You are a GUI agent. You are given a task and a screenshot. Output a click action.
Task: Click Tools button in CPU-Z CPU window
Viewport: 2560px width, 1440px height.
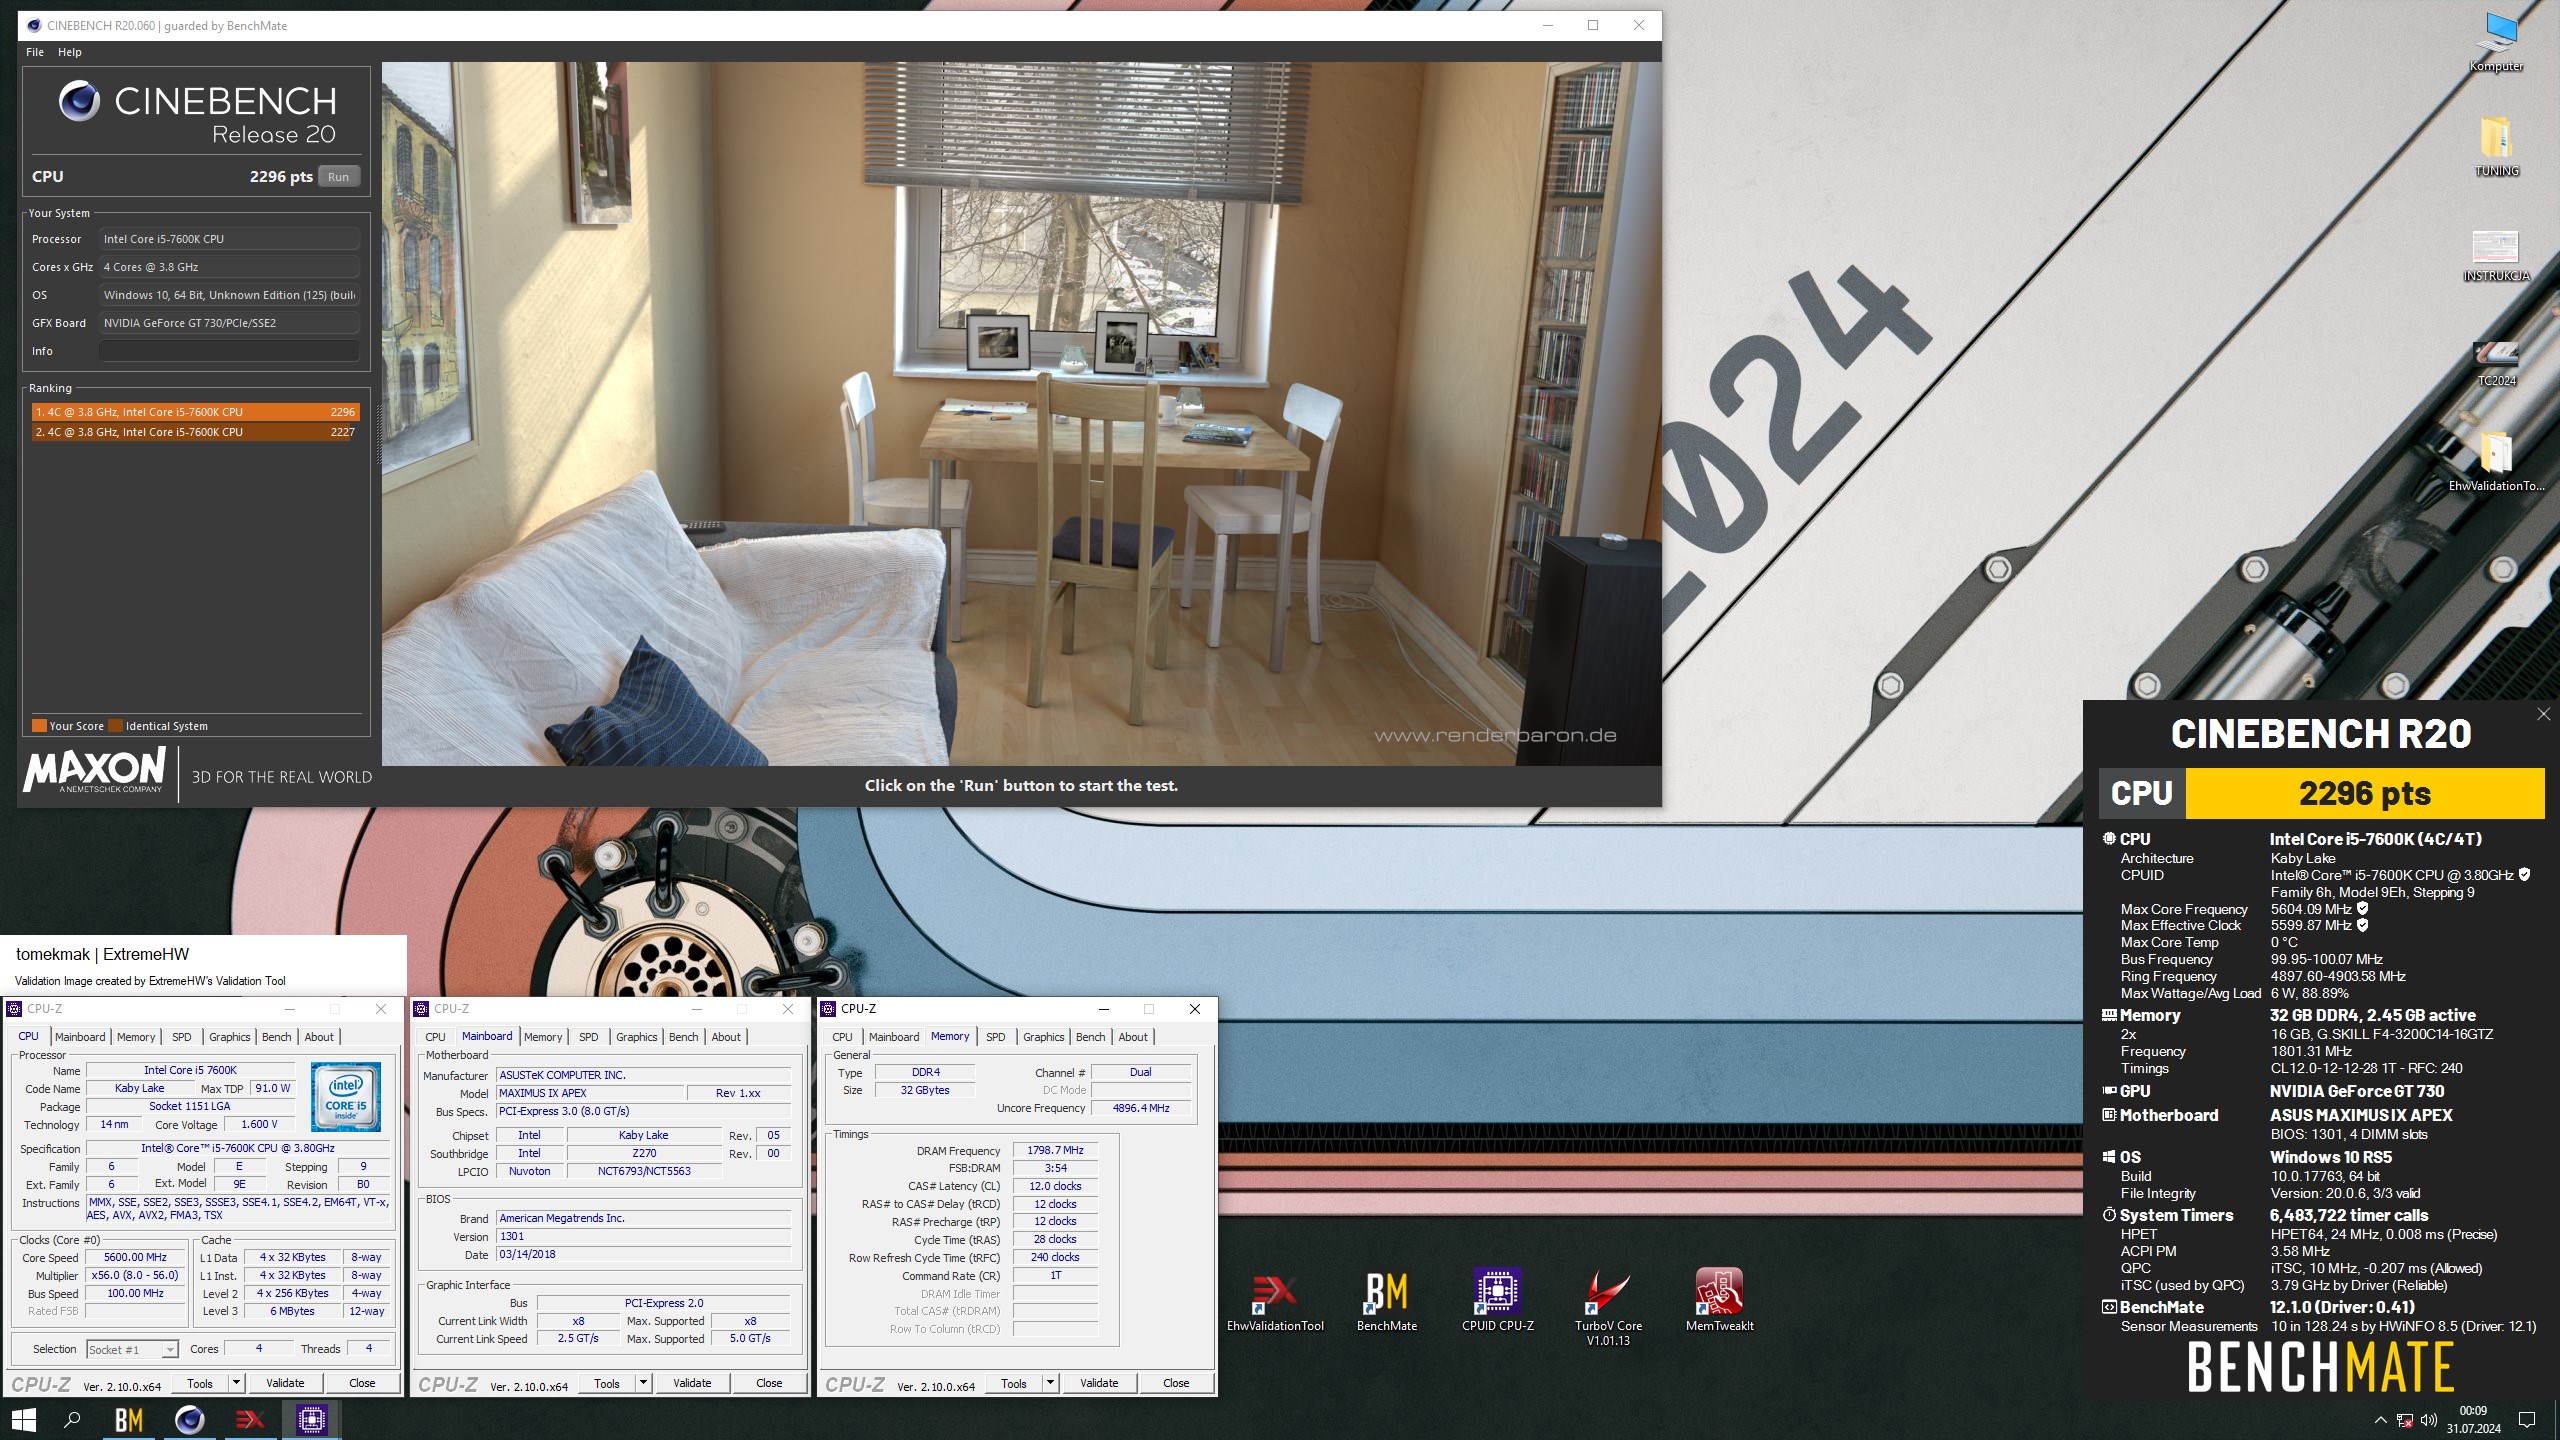coord(200,1383)
